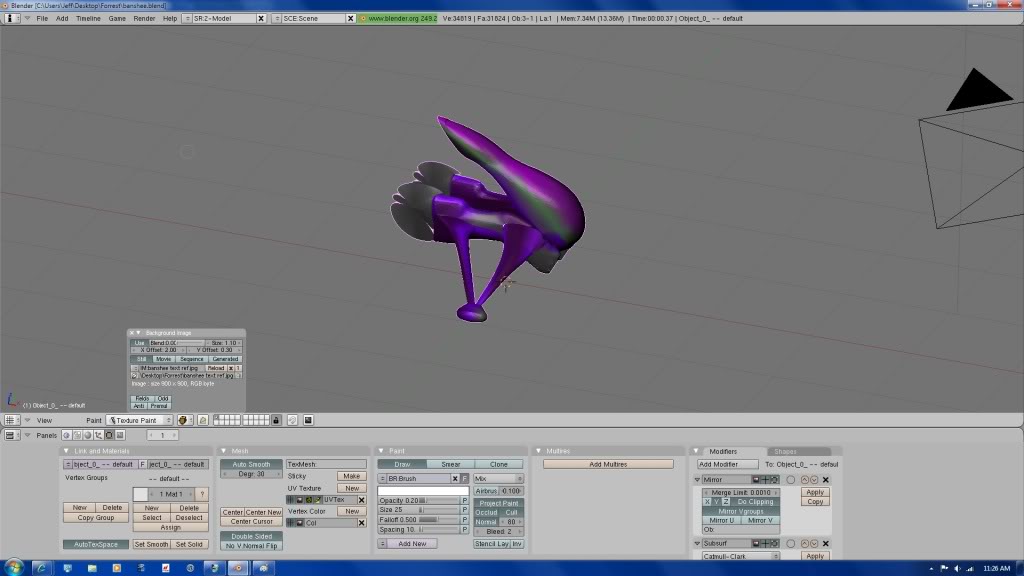Toggle Mirror Vgroups option
This screenshot has height=576, width=1024.
tap(741, 511)
